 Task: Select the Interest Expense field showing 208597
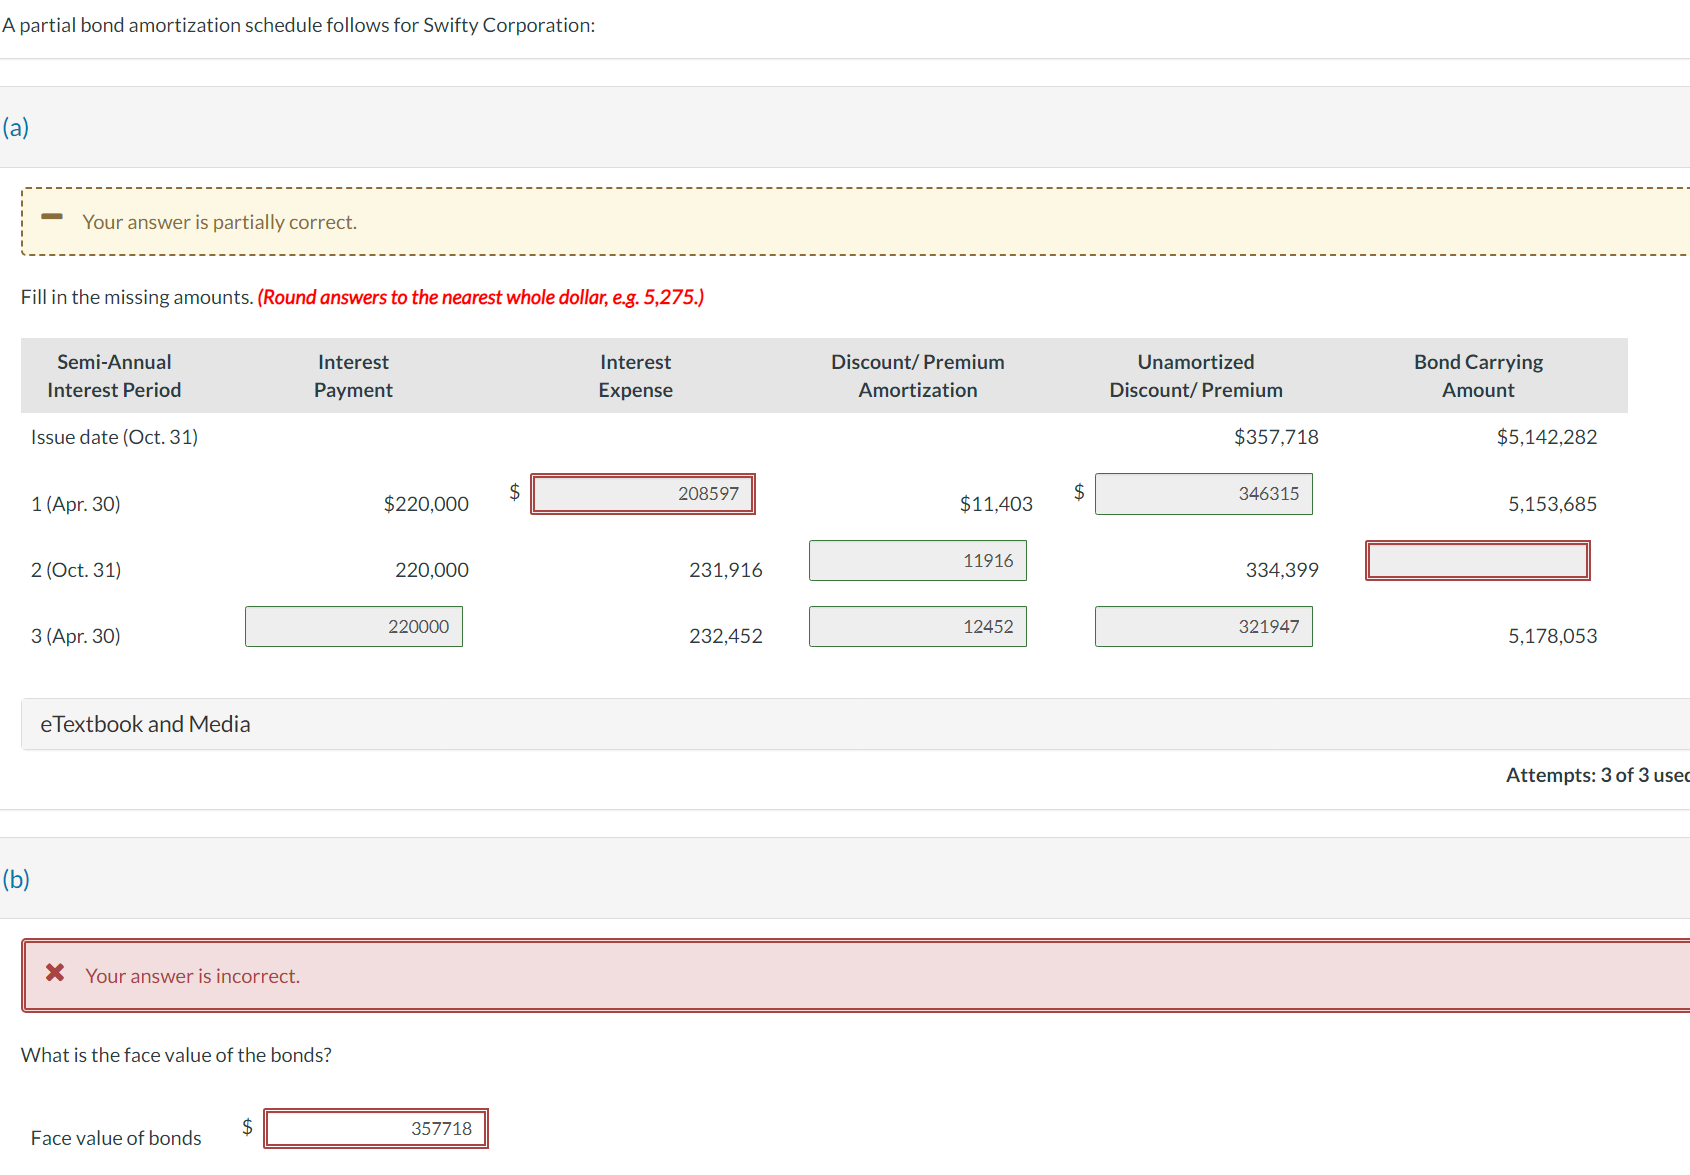pyautogui.click(x=642, y=493)
